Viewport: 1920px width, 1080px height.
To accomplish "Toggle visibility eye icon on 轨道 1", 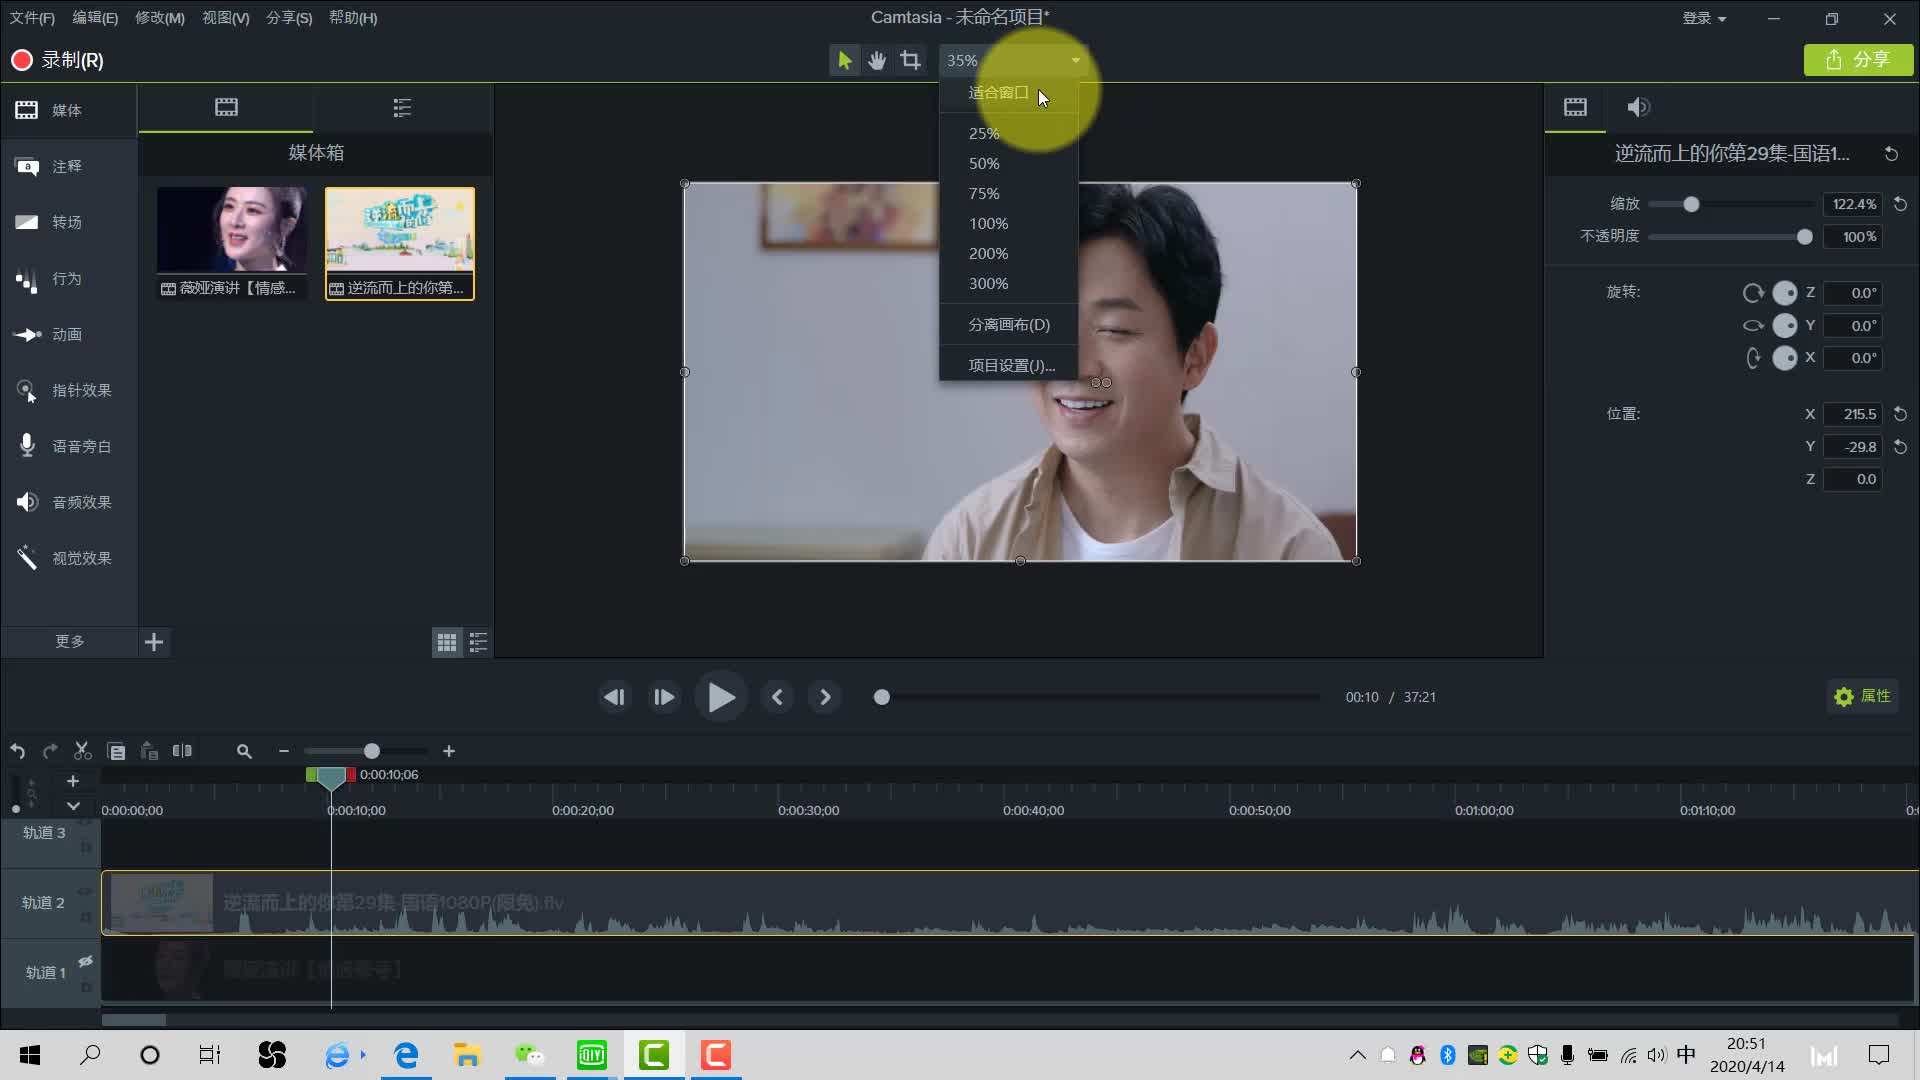I will point(86,961).
